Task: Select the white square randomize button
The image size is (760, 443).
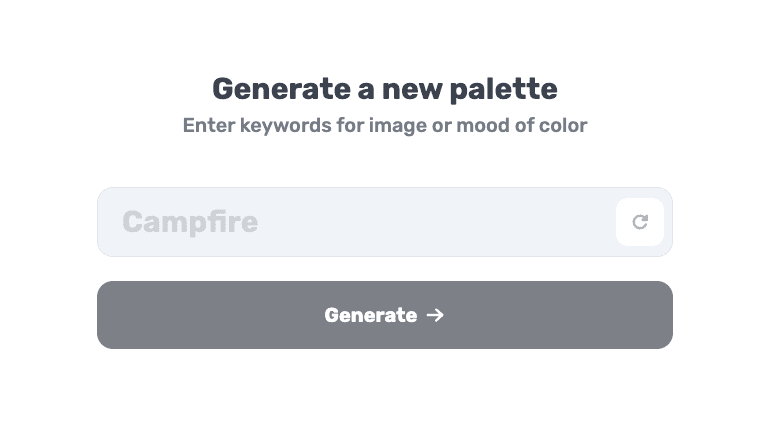Action: tap(640, 222)
